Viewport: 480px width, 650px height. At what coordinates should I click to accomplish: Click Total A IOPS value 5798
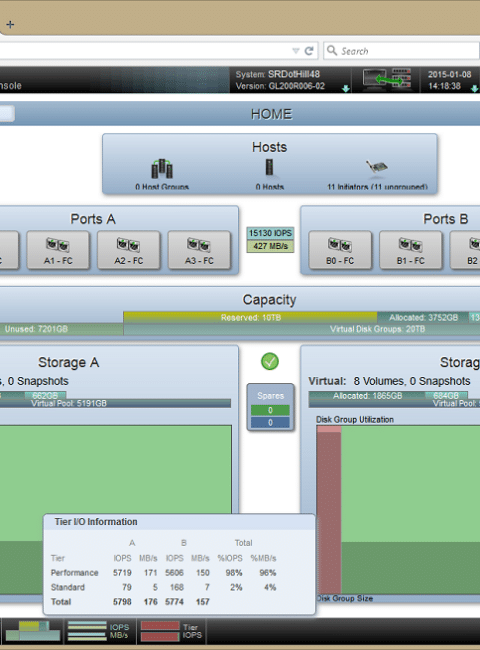click(122, 602)
